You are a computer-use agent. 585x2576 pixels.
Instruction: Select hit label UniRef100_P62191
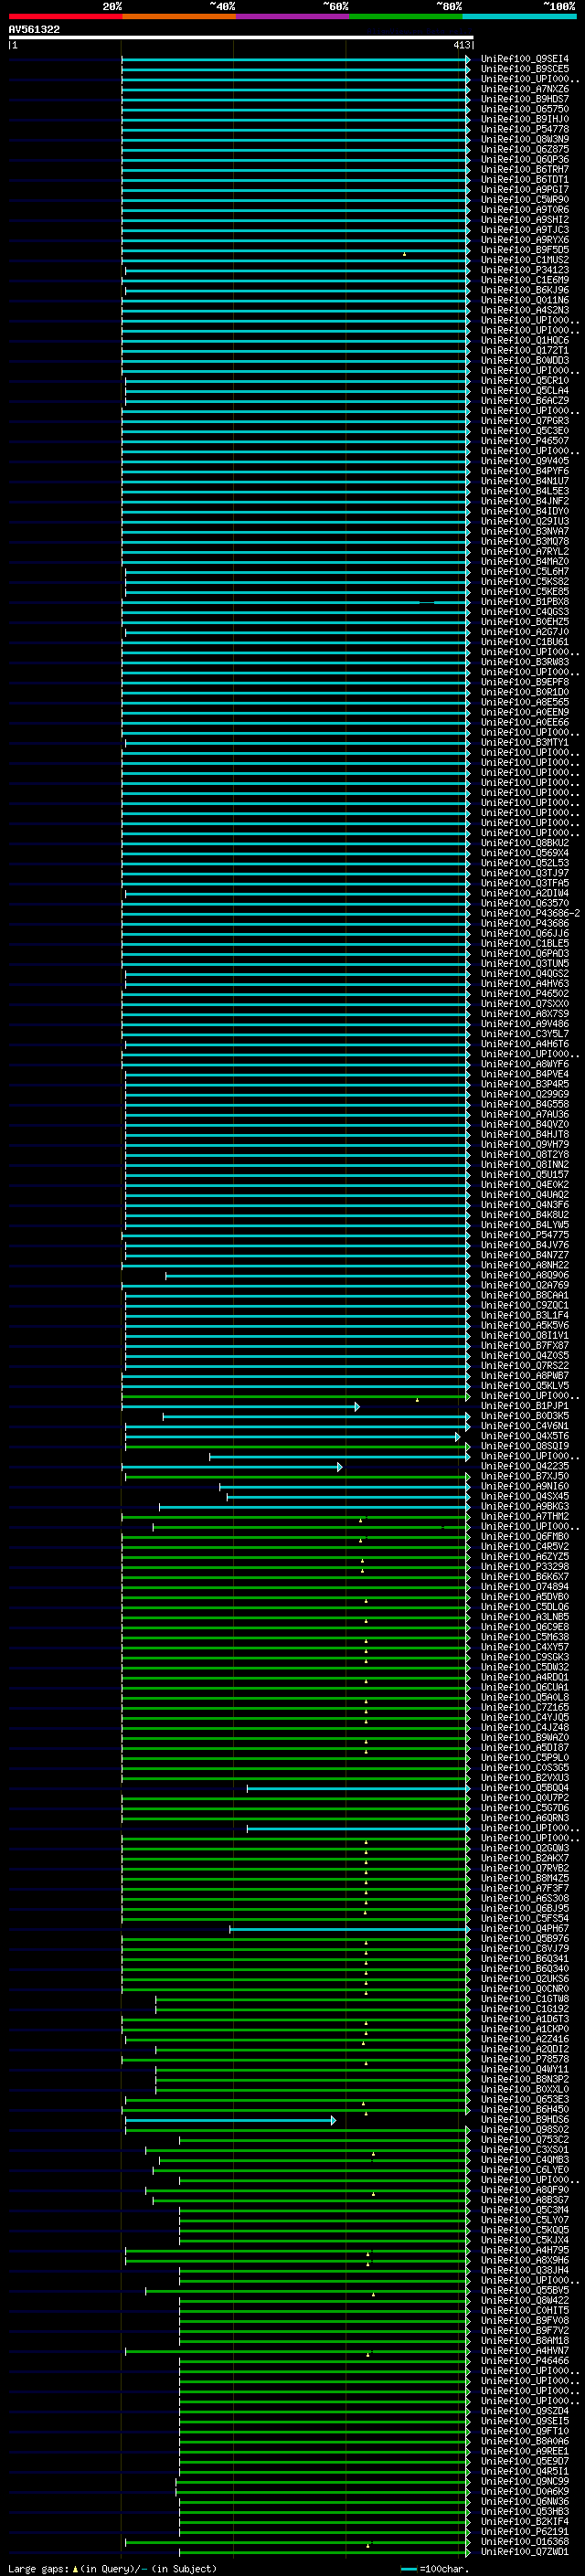[x=525, y=2531]
